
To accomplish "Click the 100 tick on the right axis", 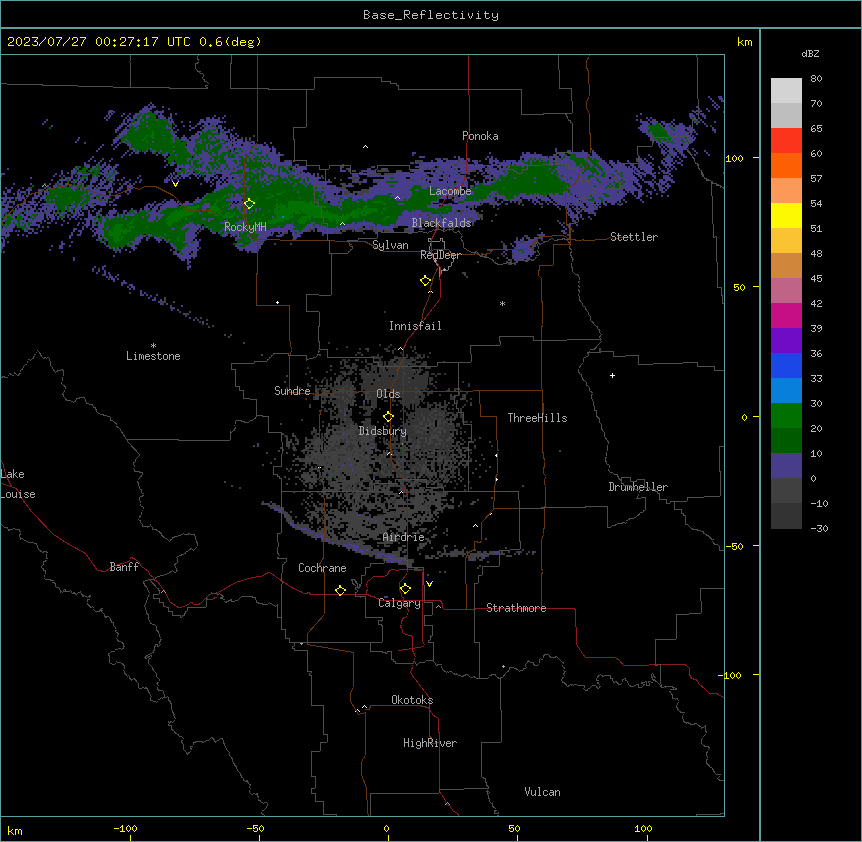I will click(734, 158).
